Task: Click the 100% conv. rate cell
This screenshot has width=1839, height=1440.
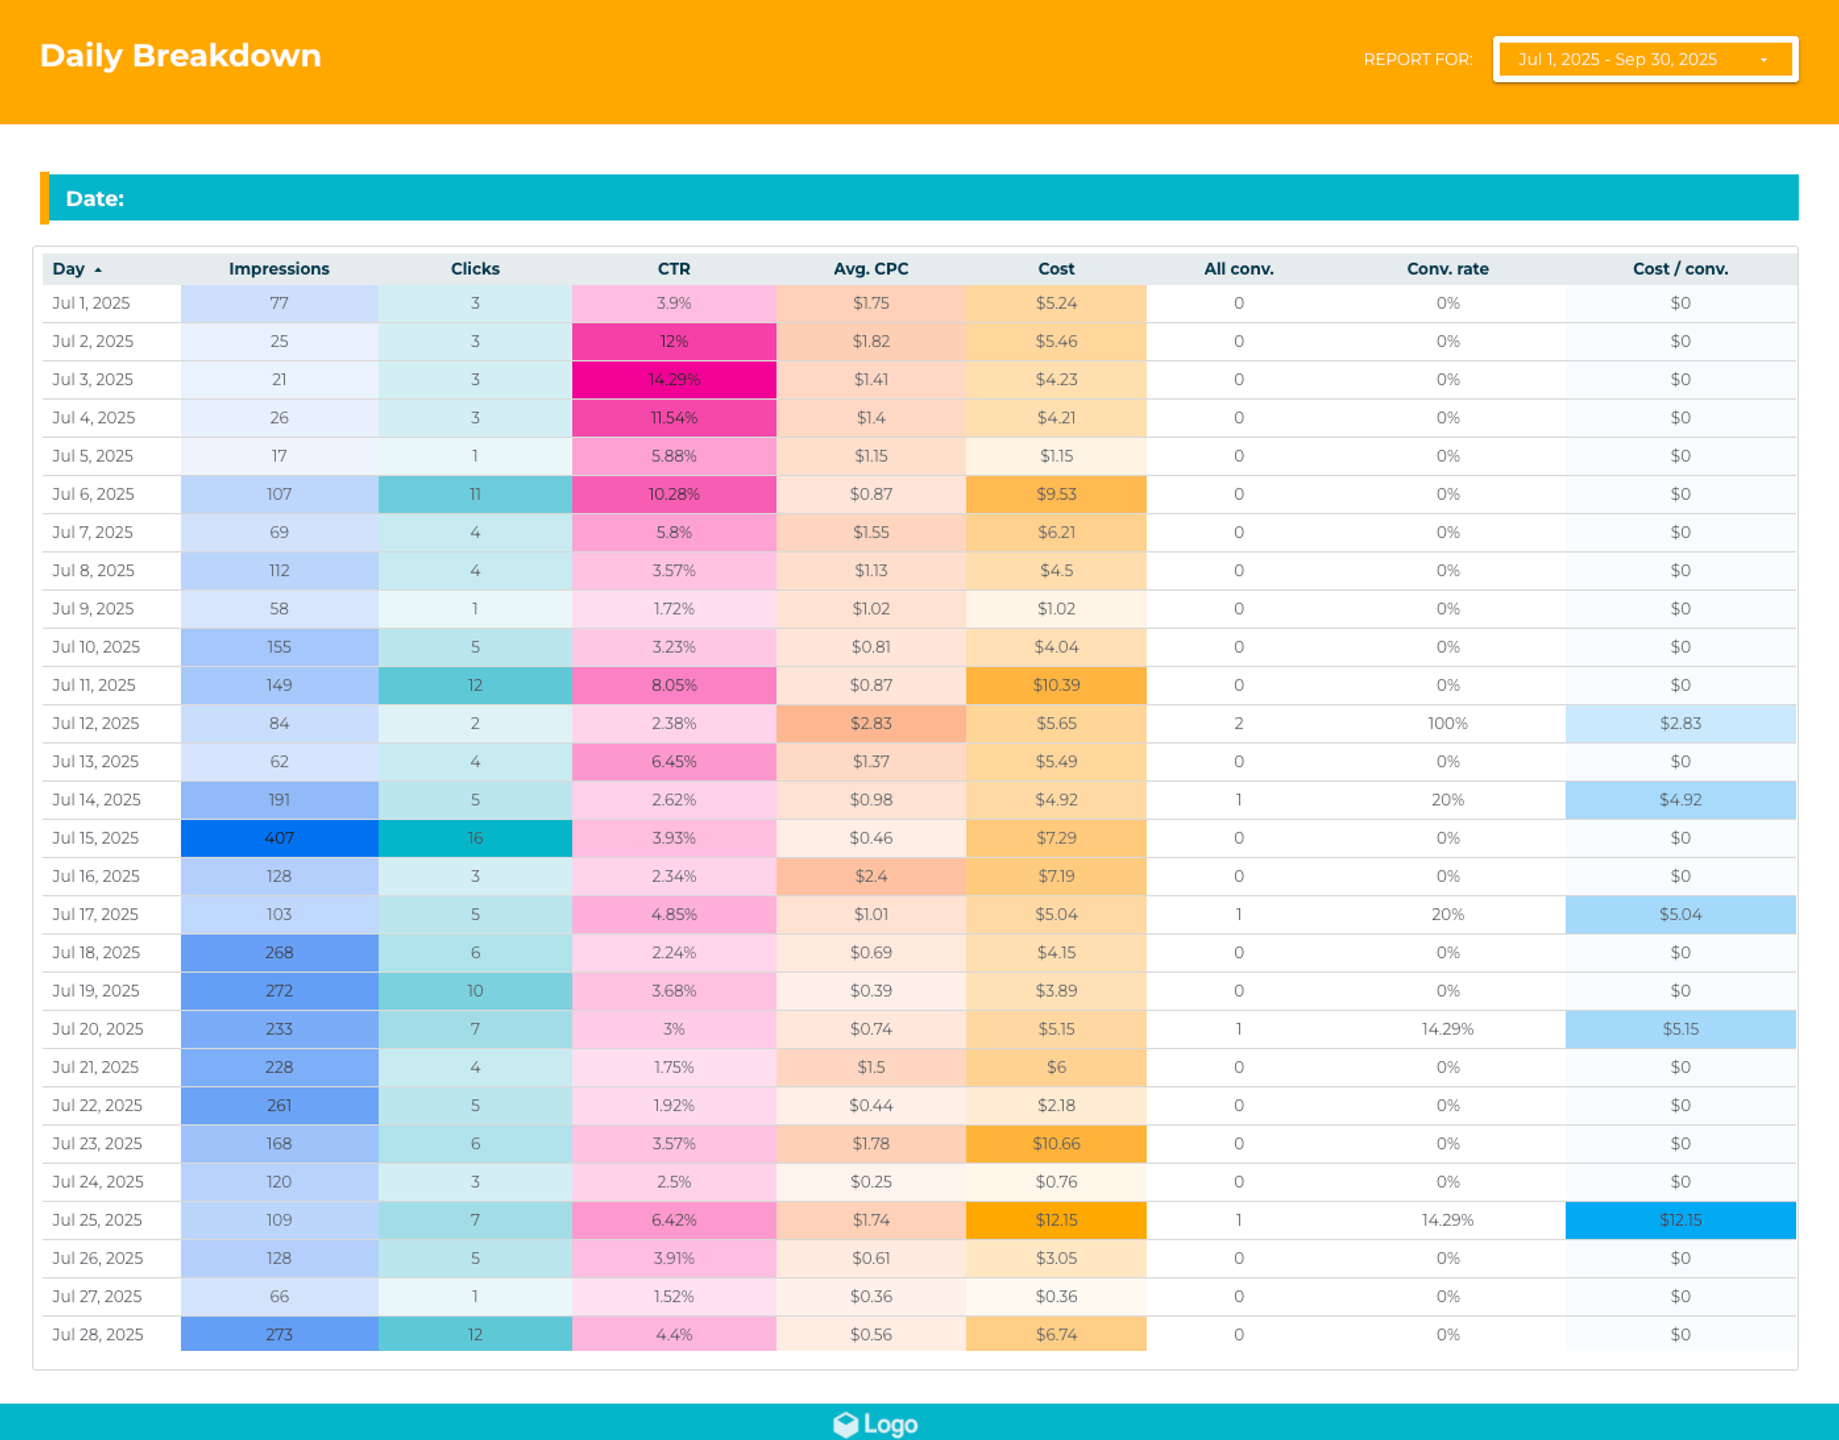Action: (x=1448, y=723)
